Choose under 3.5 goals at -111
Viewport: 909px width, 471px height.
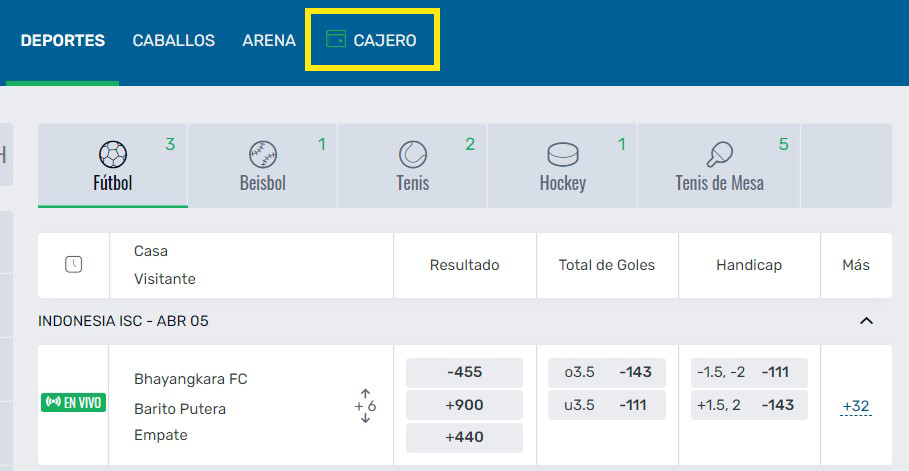(x=607, y=405)
